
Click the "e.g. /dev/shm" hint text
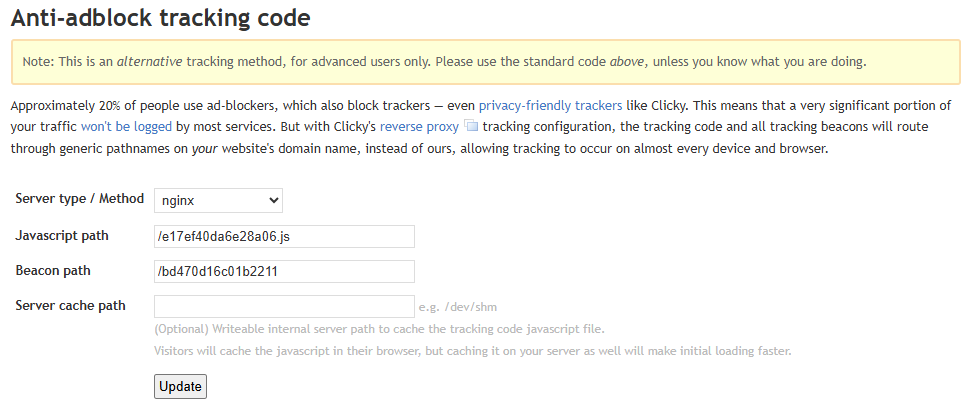465,307
